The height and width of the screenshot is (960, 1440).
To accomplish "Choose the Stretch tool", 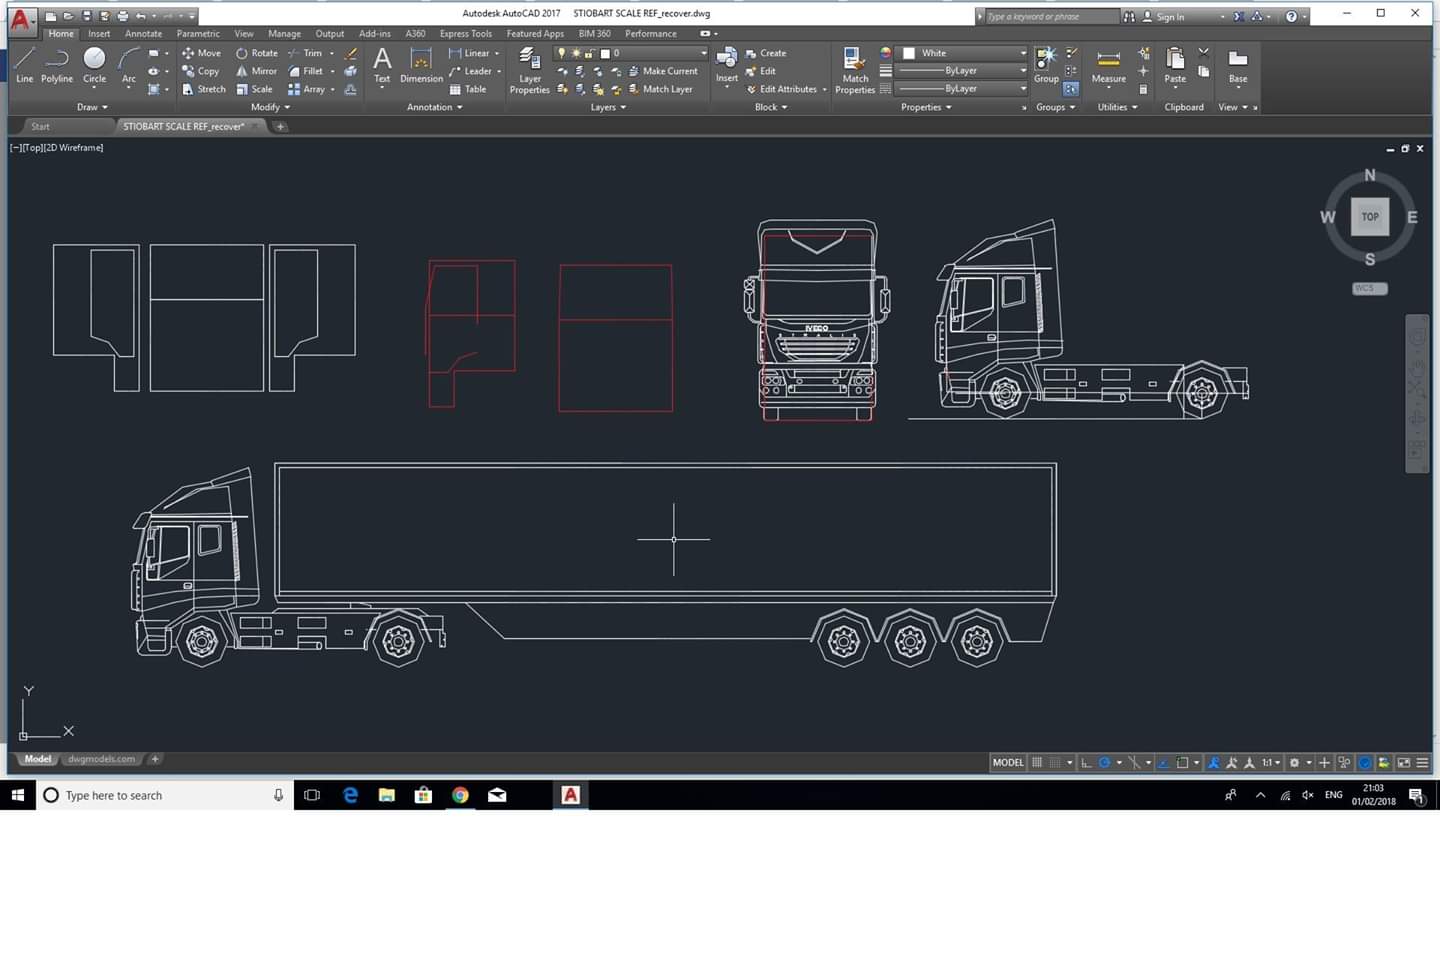I will pyautogui.click(x=204, y=89).
